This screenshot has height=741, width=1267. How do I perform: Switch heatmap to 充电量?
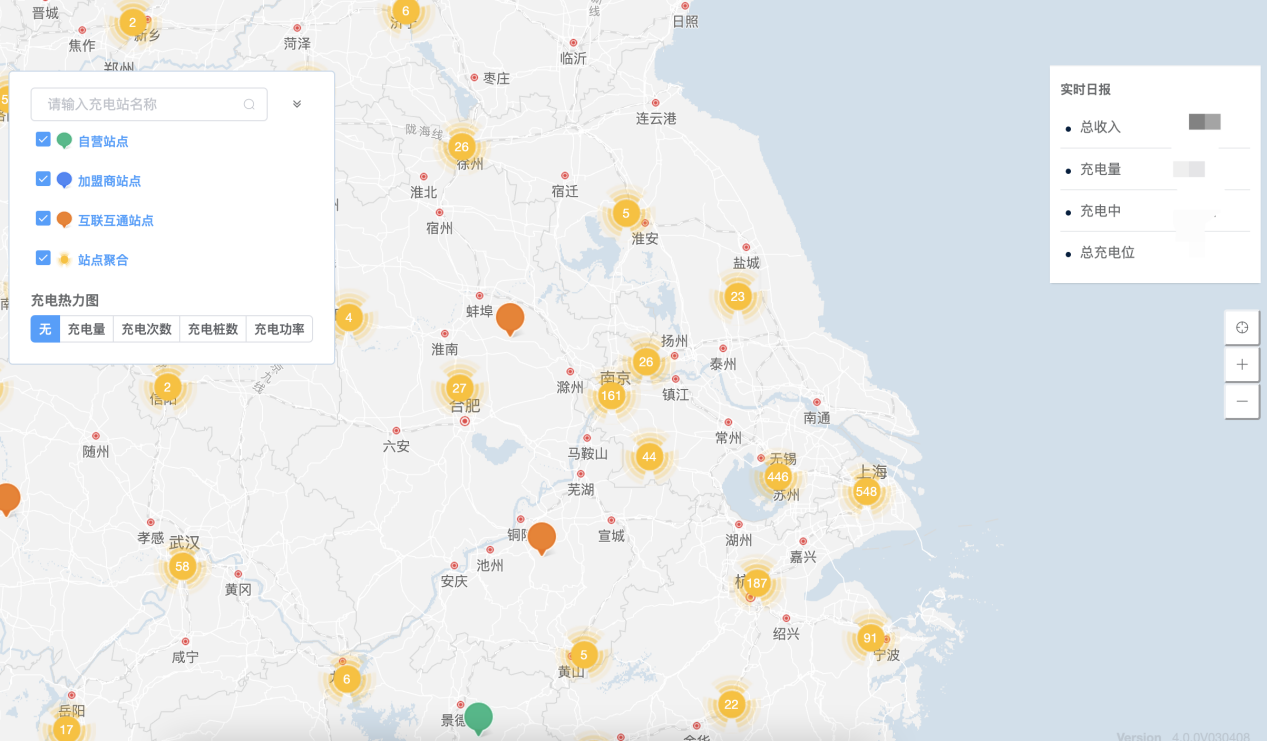pos(86,329)
